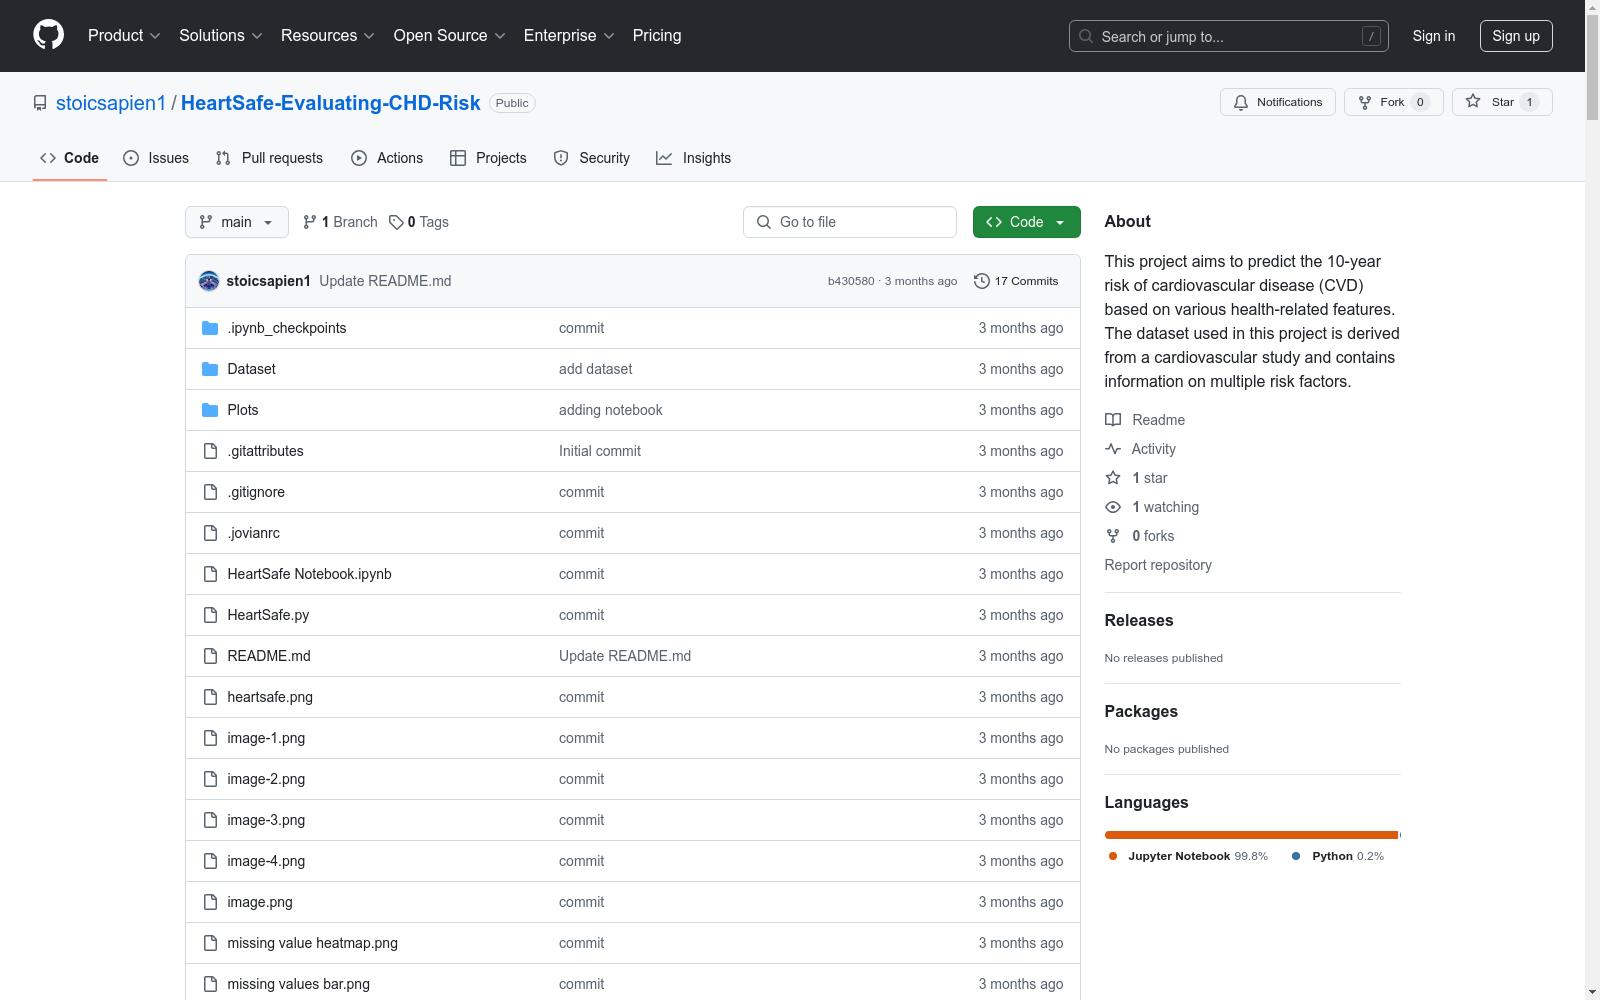
Task: Click the eye icon beside 1 watching
Action: click(x=1113, y=507)
